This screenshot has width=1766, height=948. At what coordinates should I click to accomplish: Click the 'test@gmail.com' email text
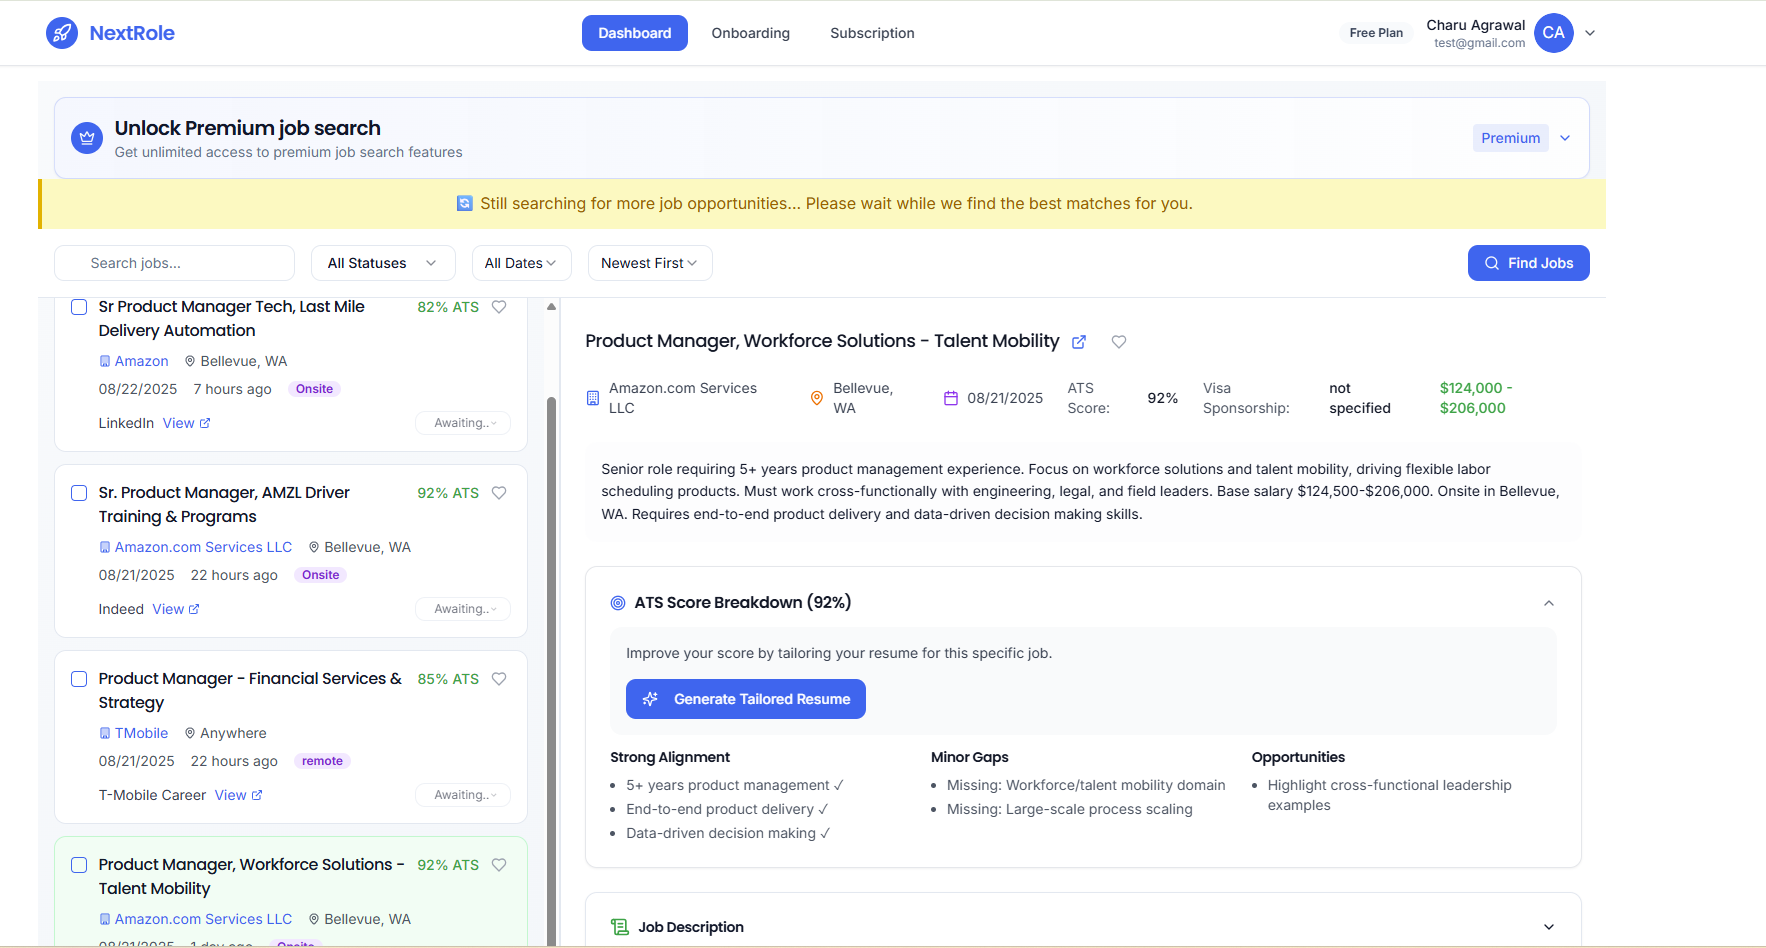(x=1479, y=43)
